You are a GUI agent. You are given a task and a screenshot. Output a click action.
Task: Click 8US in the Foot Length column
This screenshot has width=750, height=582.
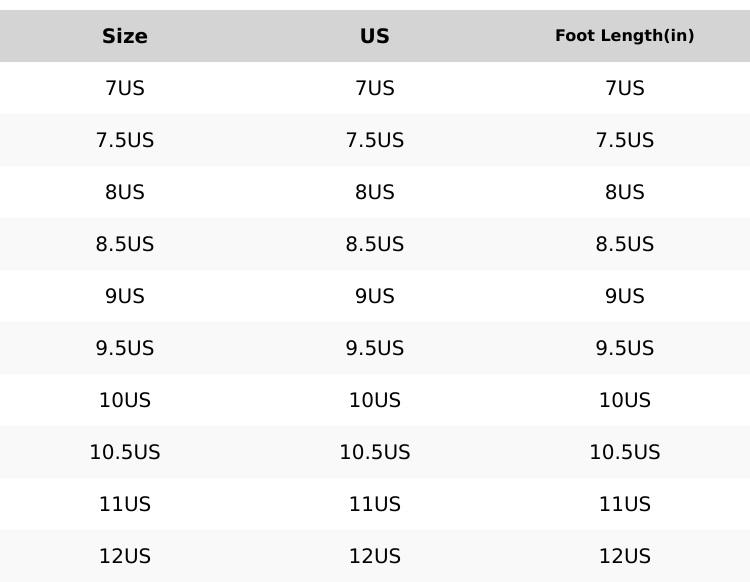625,192
